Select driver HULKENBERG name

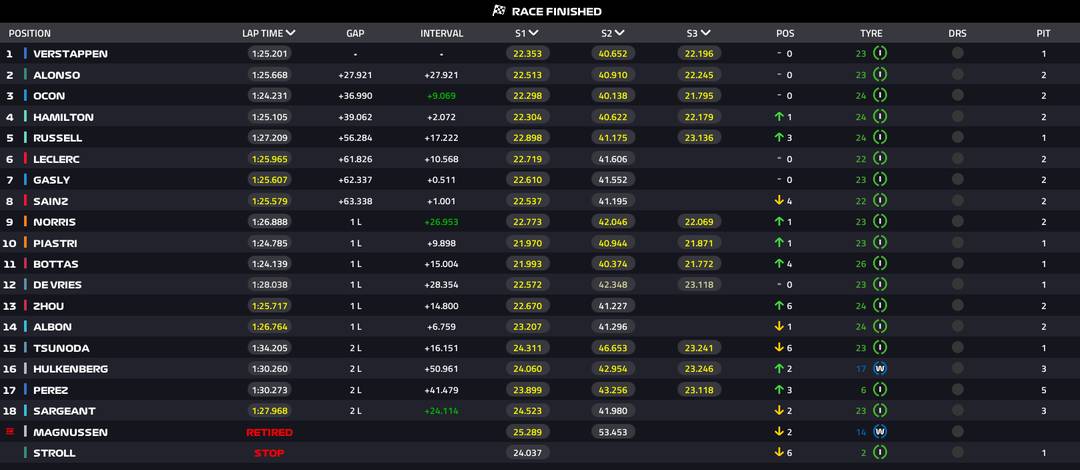(70, 369)
